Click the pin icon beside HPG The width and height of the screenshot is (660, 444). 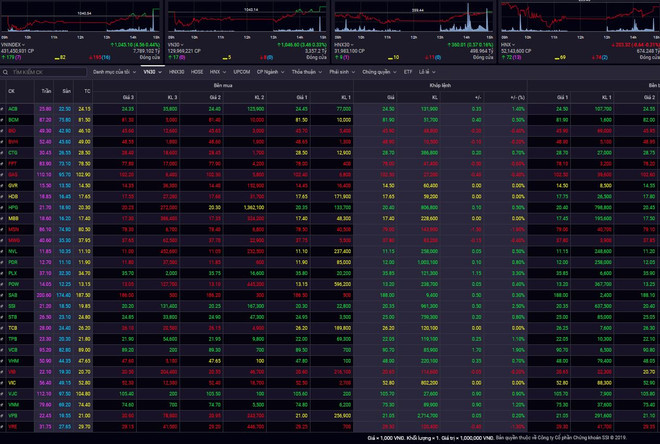pyautogui.click(x=3, y=206)
